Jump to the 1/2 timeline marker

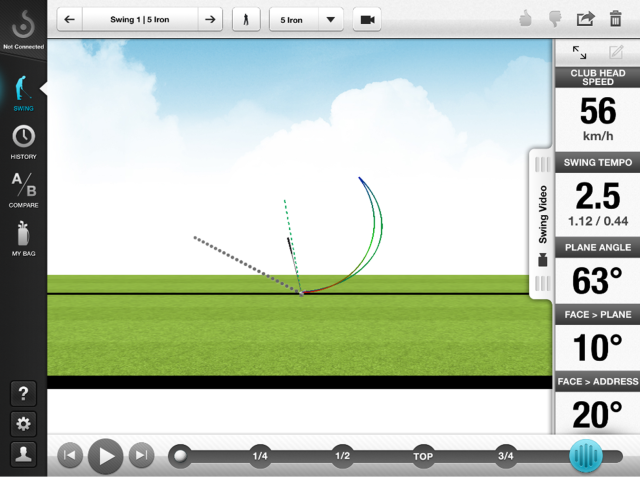click(x=342, y=456)
